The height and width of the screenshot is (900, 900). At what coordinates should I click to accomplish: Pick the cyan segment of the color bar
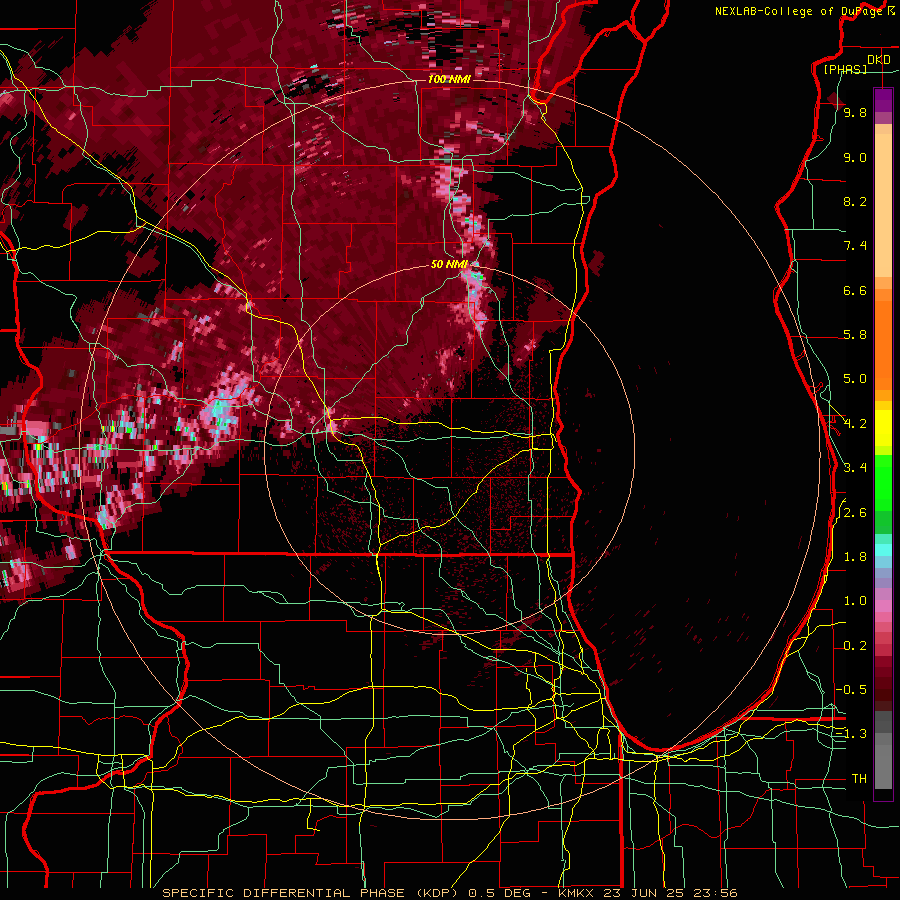[x=883, y=550]
